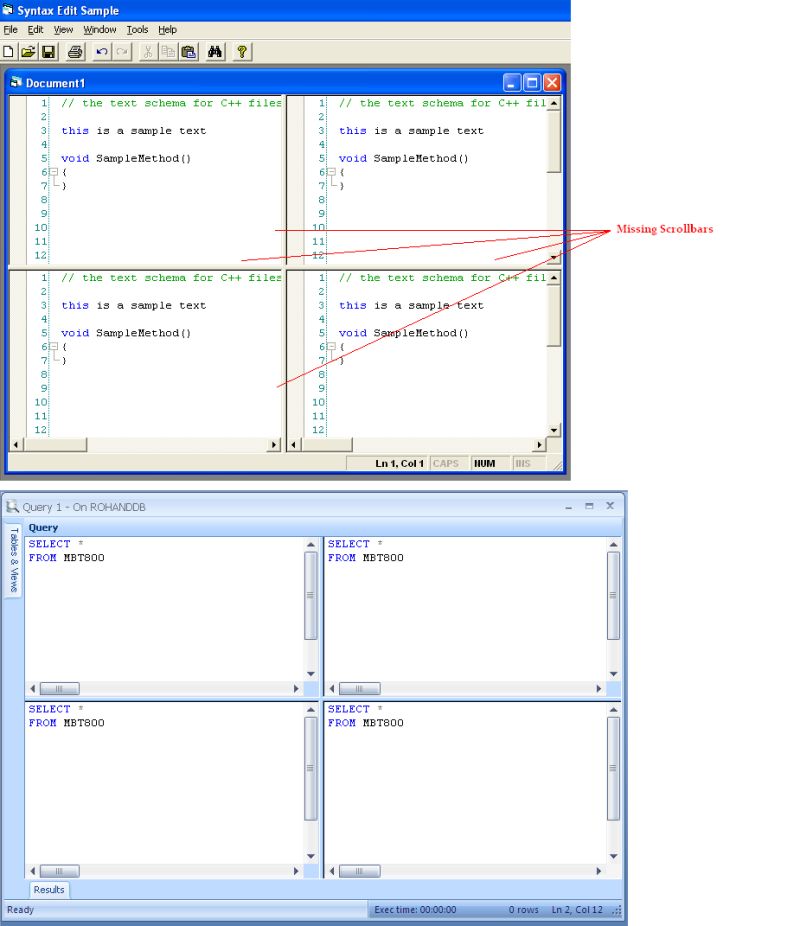Open the Tools menu
This screenshot has height=926, width=800.
coord(137,30)
